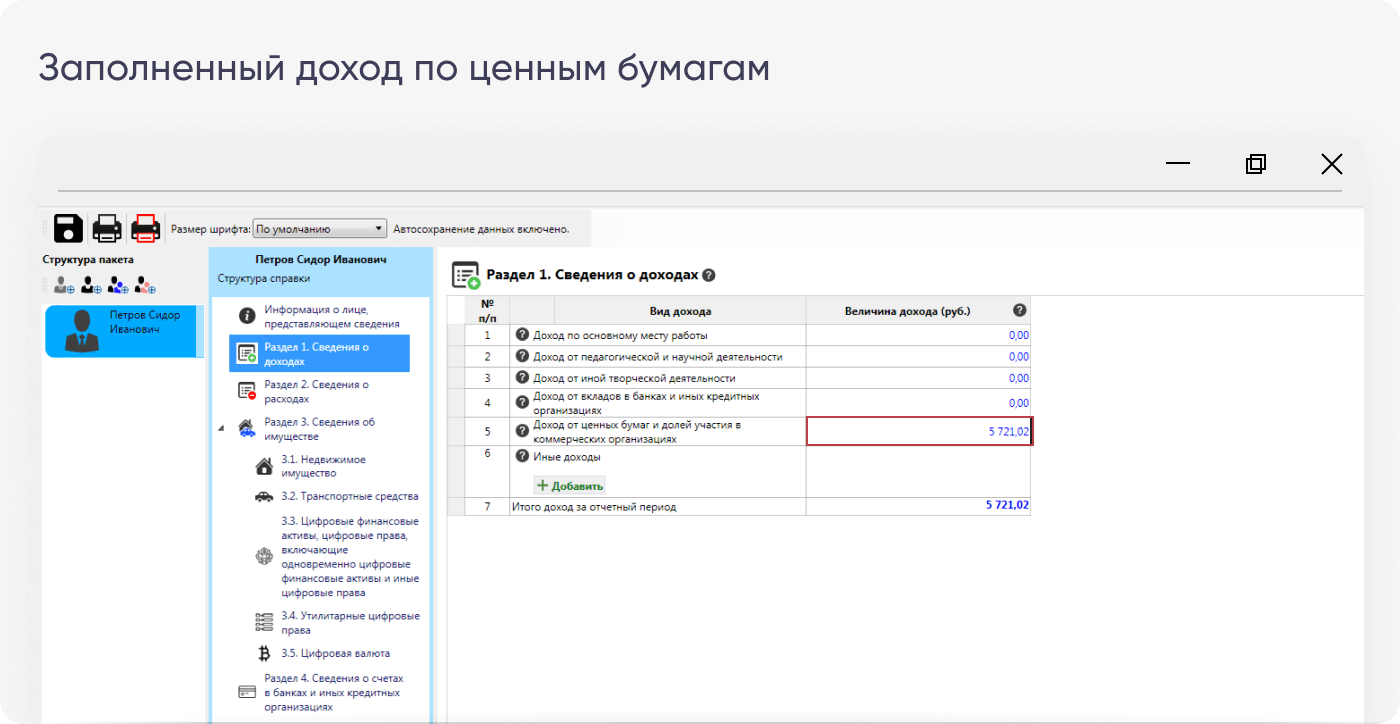The image size is (1400, 724).
Task: Open the Размер шрифта dropdown
Action: point(319,229)
